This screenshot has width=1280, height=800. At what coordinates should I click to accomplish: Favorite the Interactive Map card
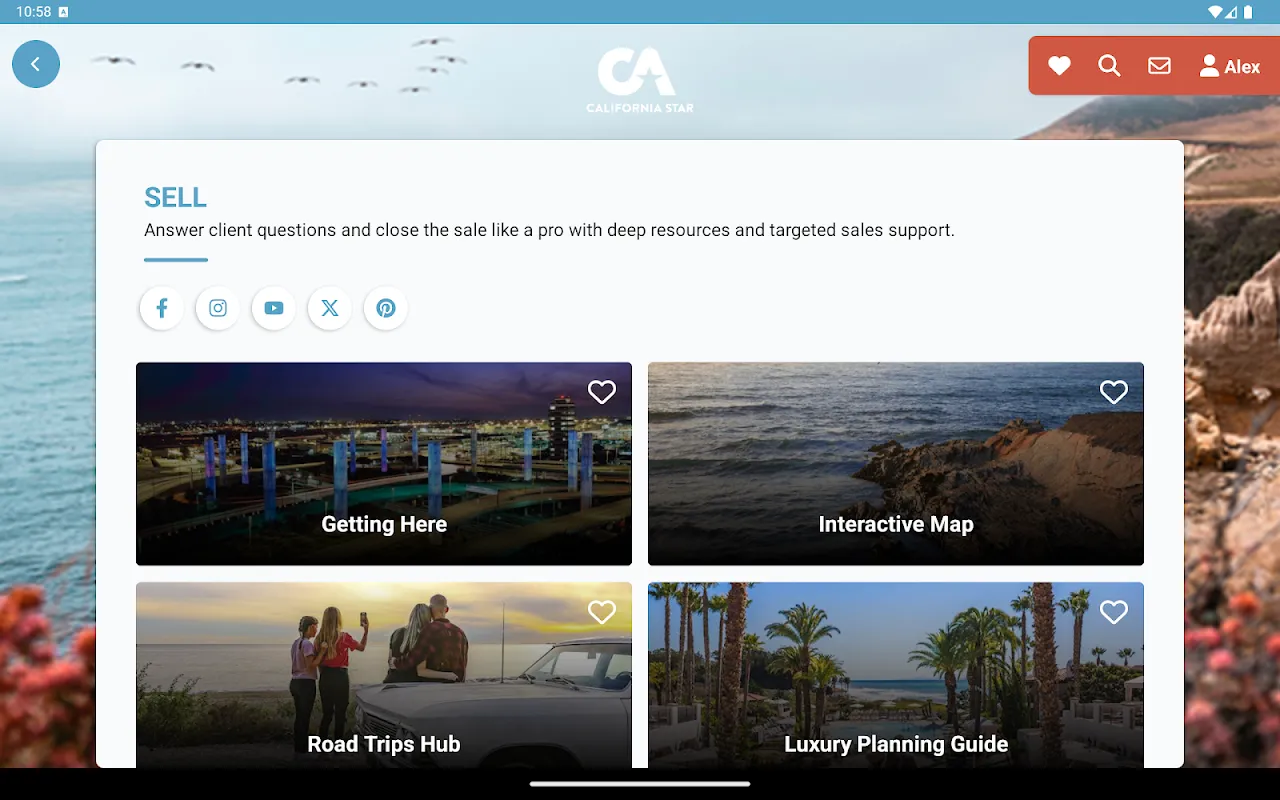[x=1114, y=392]
